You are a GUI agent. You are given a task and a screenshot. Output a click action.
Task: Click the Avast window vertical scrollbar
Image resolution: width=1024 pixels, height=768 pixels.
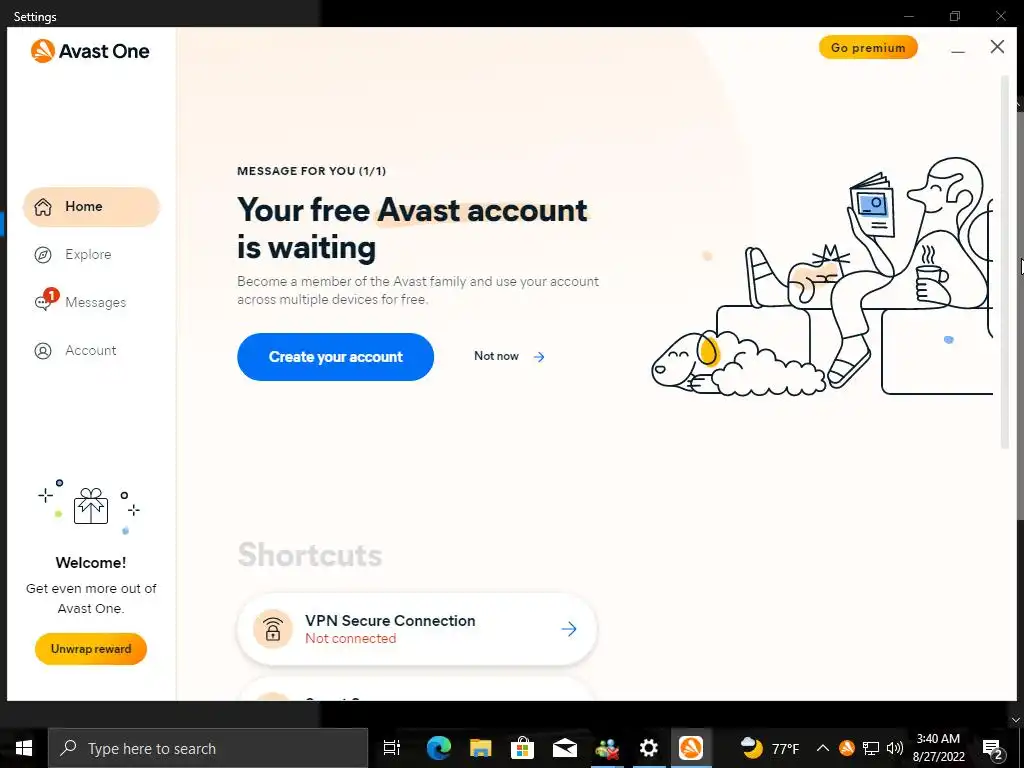click(x=1004, y=261)
